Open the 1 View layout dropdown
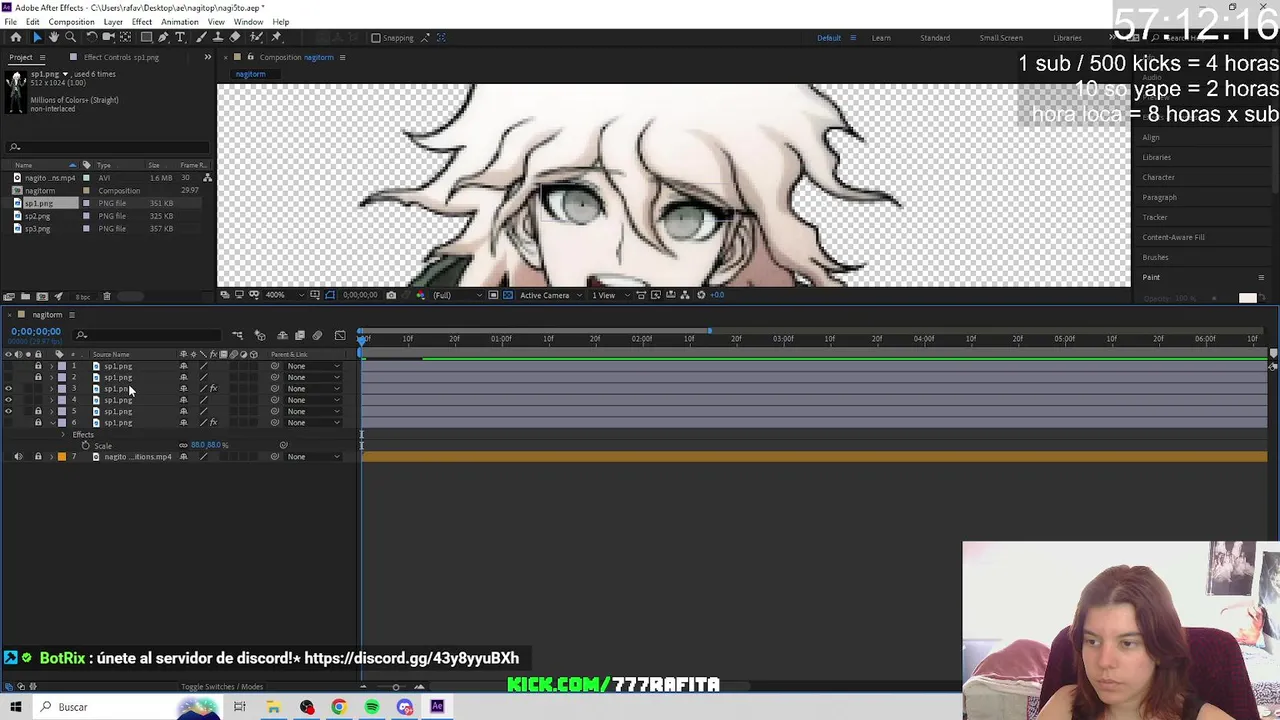The height and width of the screenshot is (720, 1280). pyautogui.click(x=611, y=295)
